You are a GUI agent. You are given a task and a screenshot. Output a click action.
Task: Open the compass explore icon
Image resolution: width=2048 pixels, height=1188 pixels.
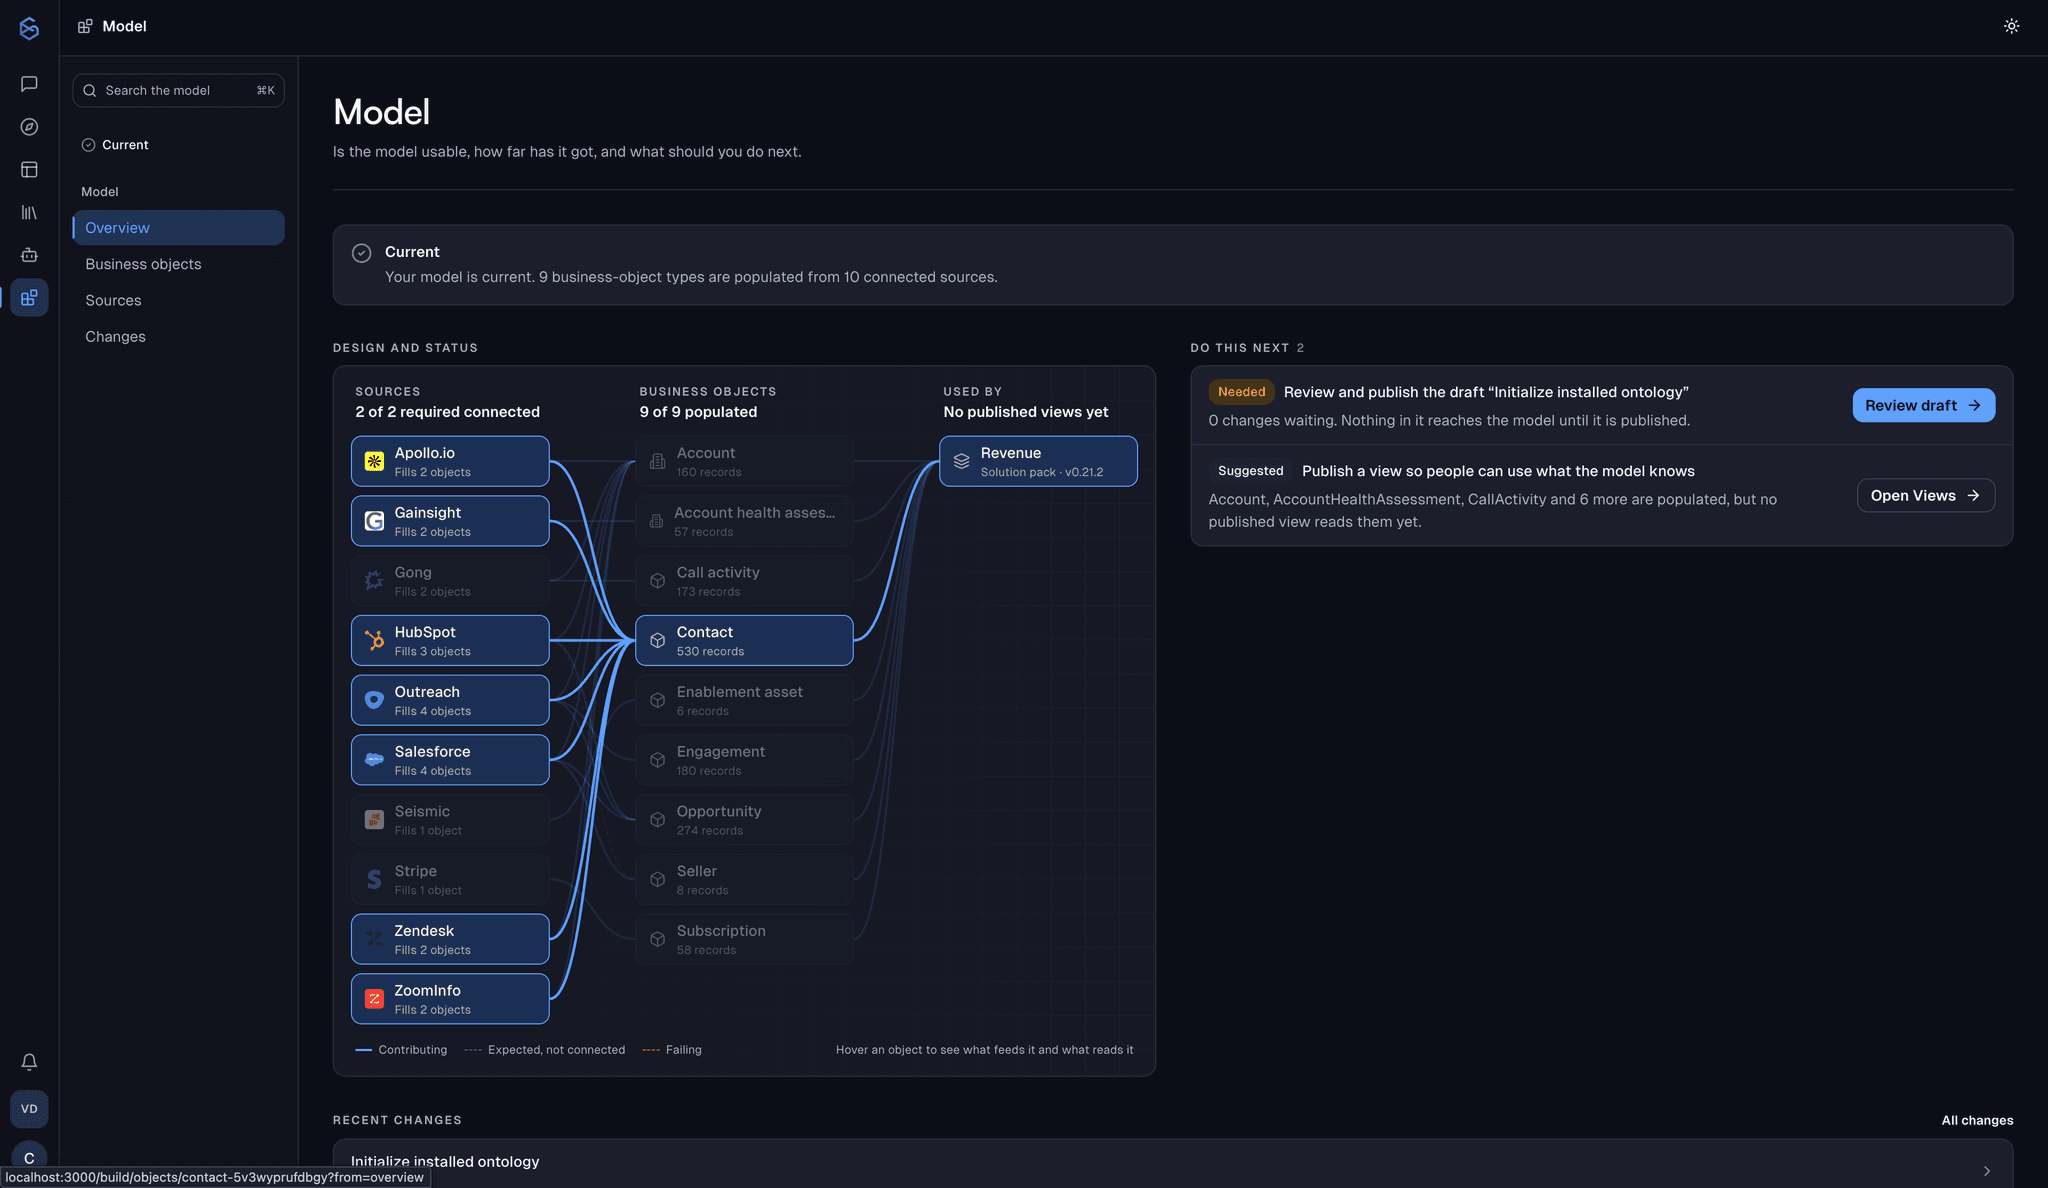29,127
